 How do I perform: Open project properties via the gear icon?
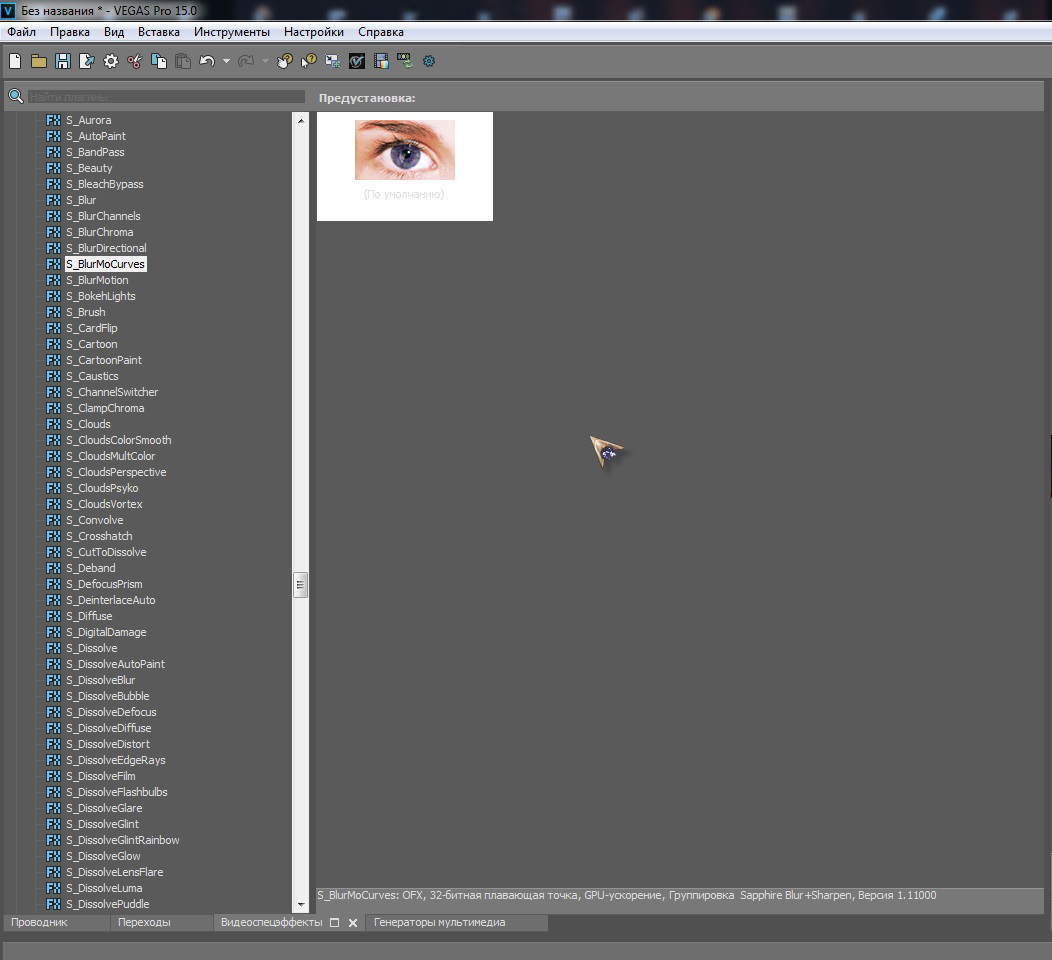(x=111, y=61)
